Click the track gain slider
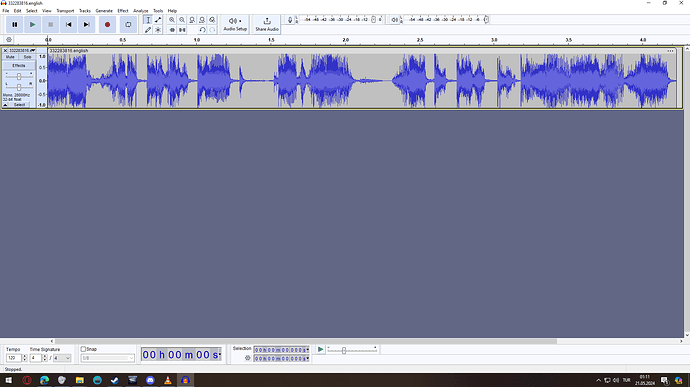 [x=19, y=77]
